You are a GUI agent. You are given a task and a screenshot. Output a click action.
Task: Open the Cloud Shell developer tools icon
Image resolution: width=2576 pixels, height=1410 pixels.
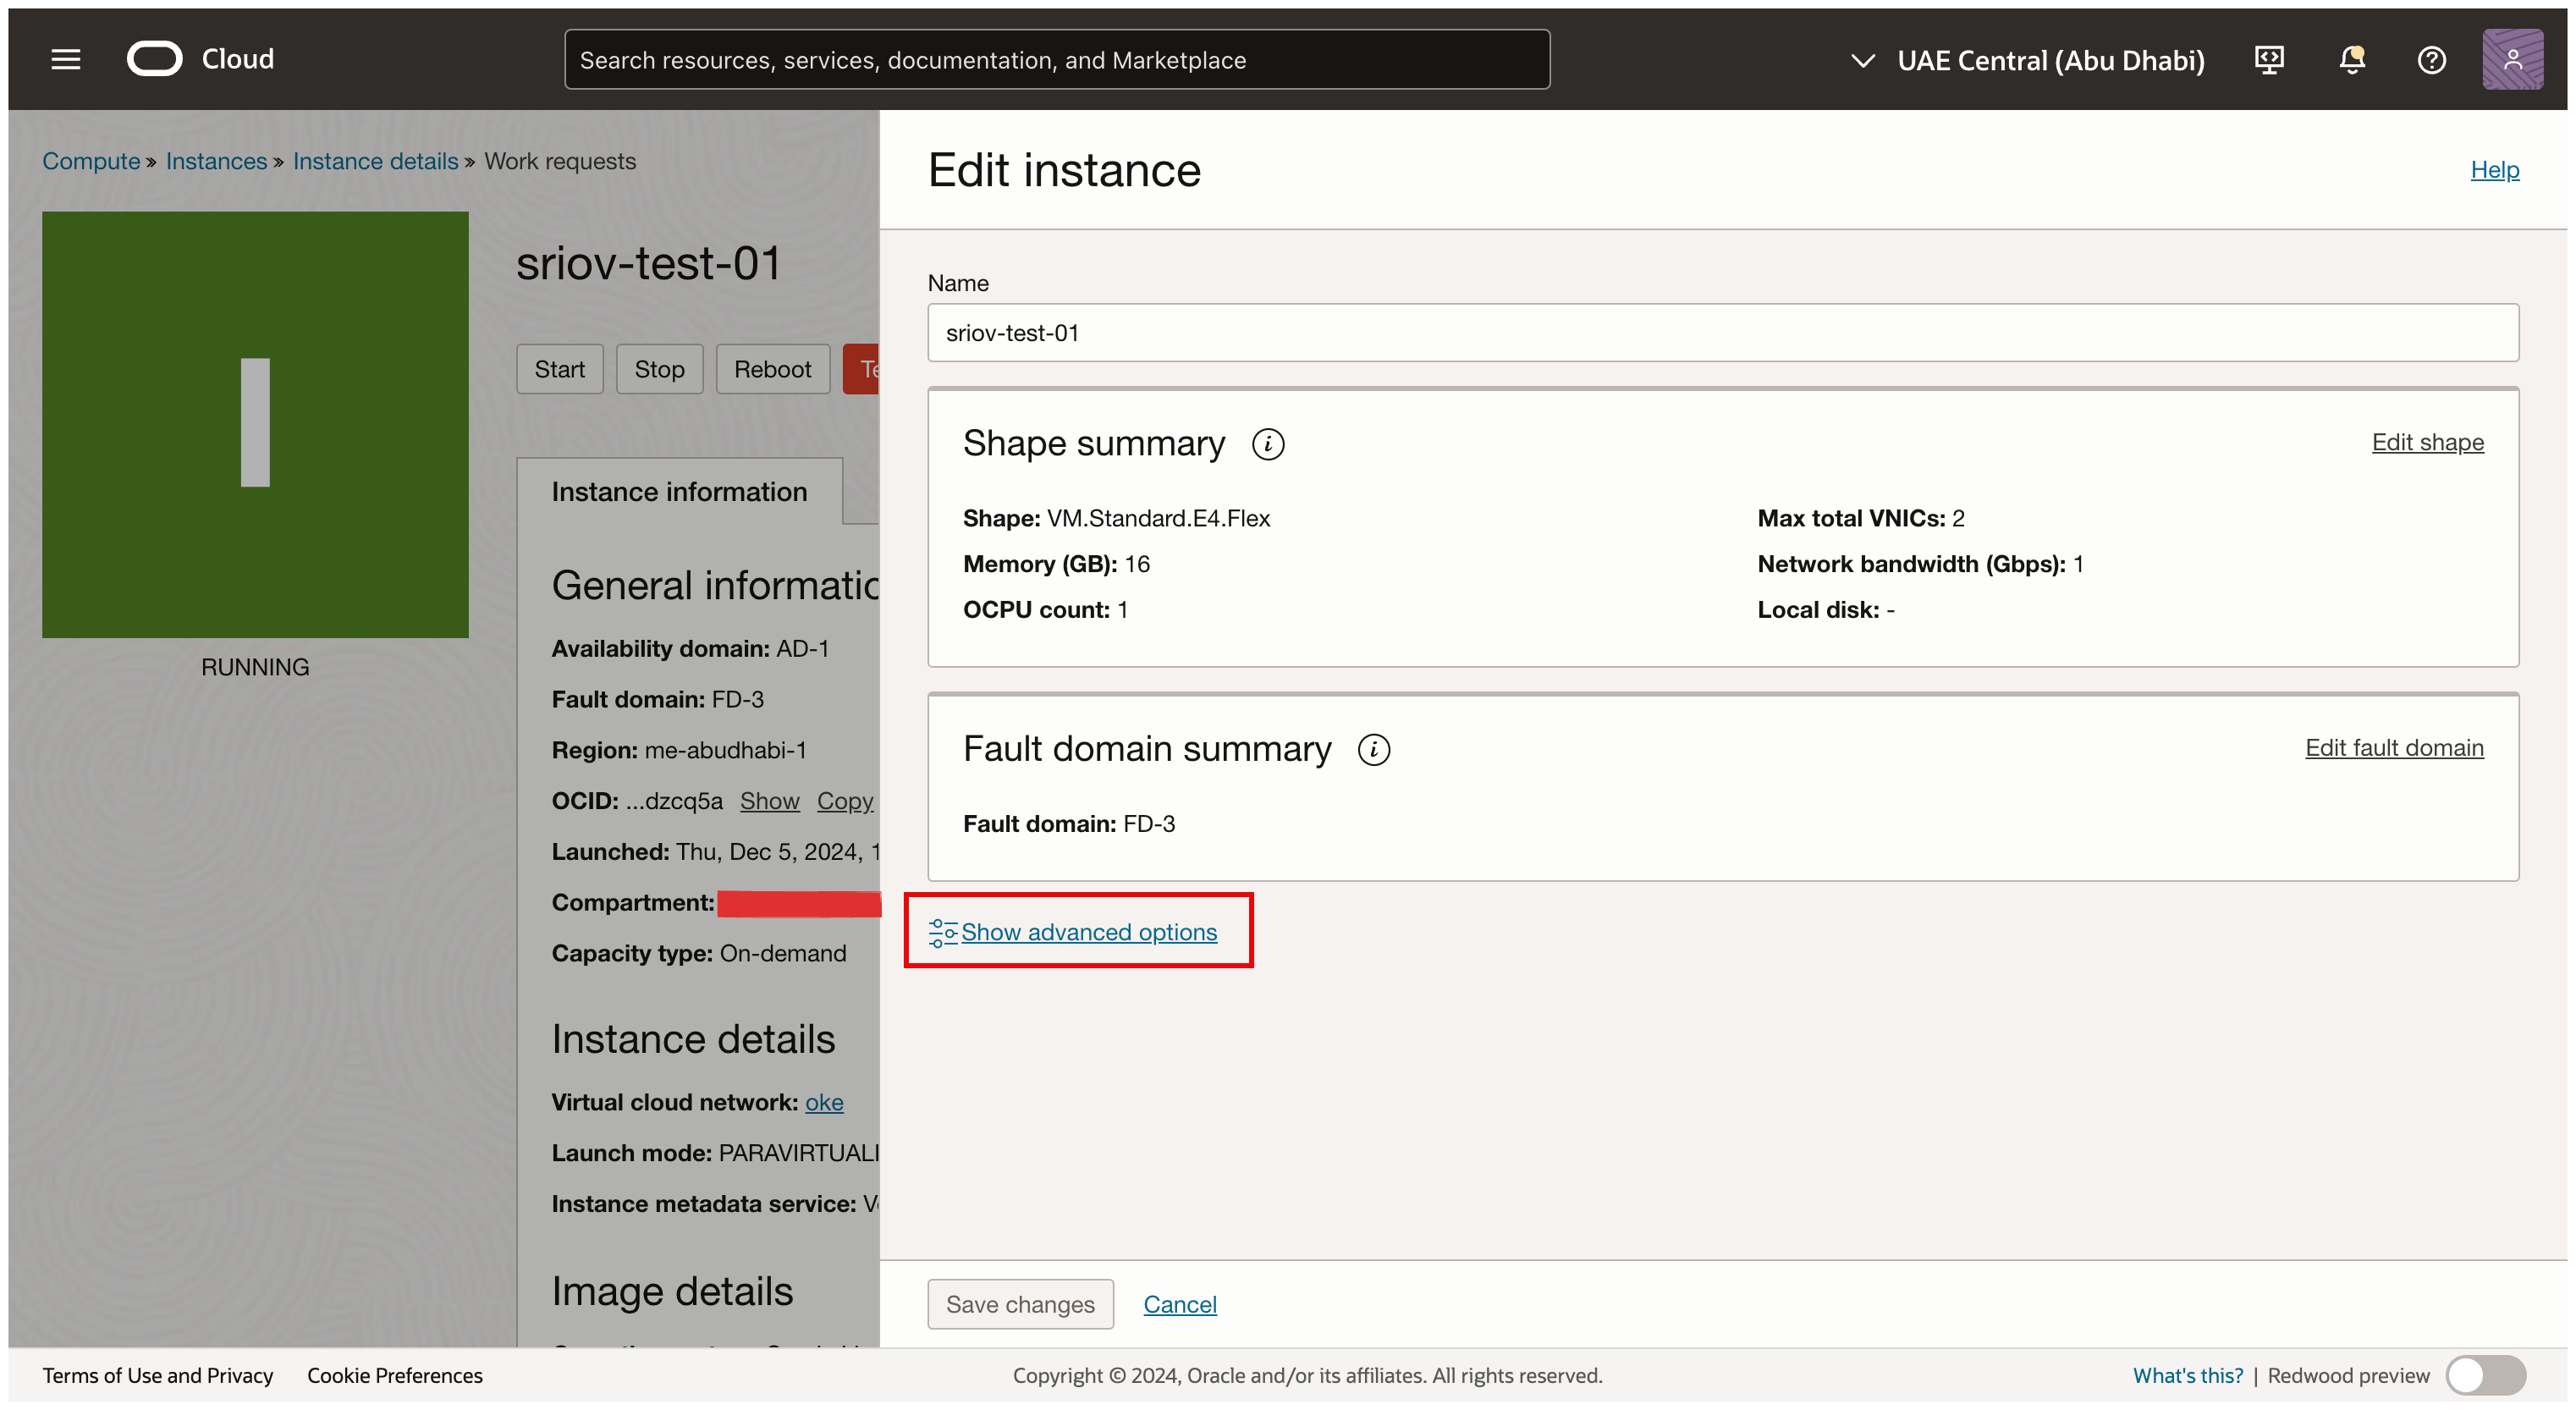(2269, 60)
